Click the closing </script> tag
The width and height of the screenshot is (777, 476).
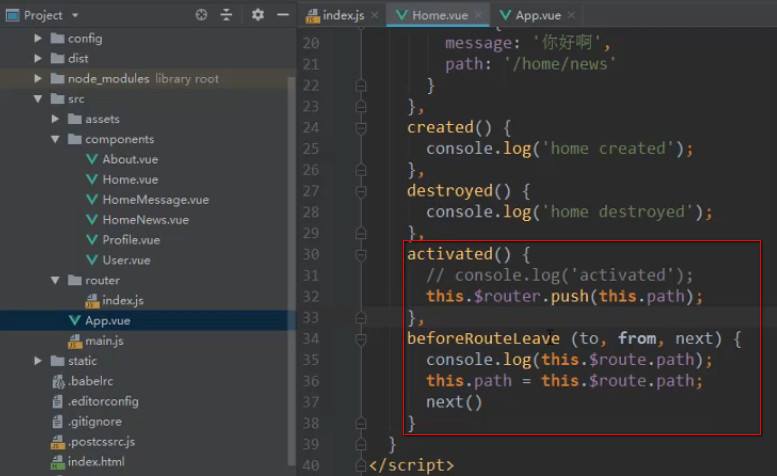(411, 466)
